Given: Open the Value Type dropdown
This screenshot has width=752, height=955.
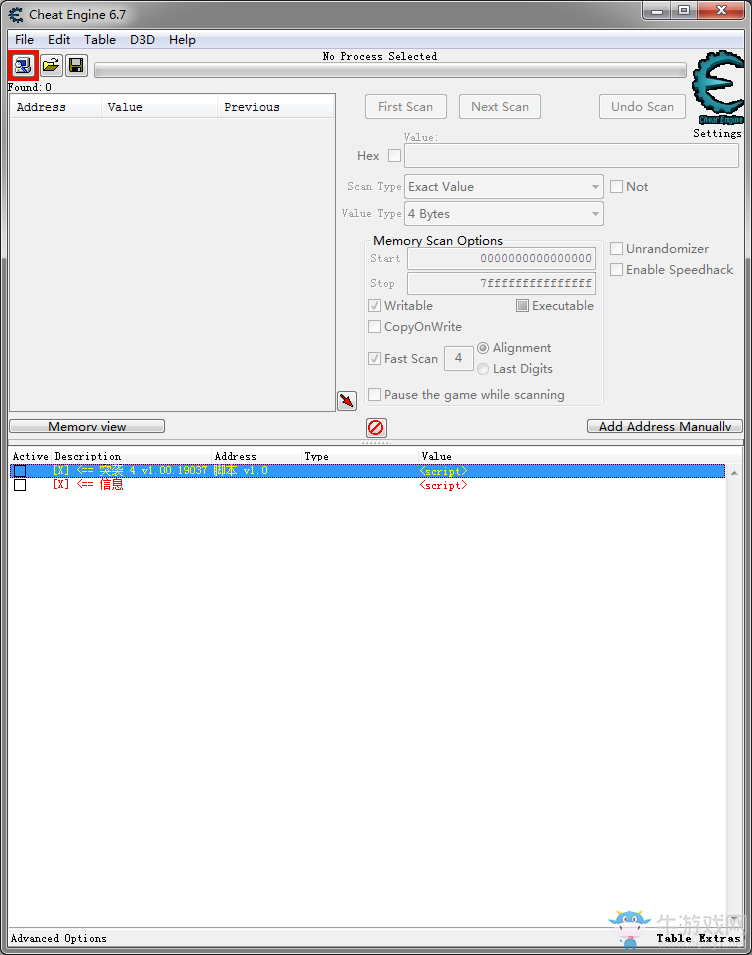Looking at the screenshot, I should tap(504, 214).
